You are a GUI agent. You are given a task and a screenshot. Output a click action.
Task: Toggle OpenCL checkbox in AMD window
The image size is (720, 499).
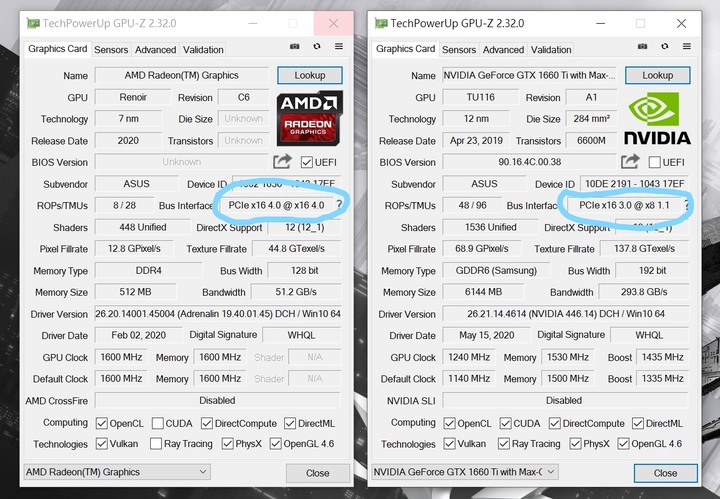point(101,423)
